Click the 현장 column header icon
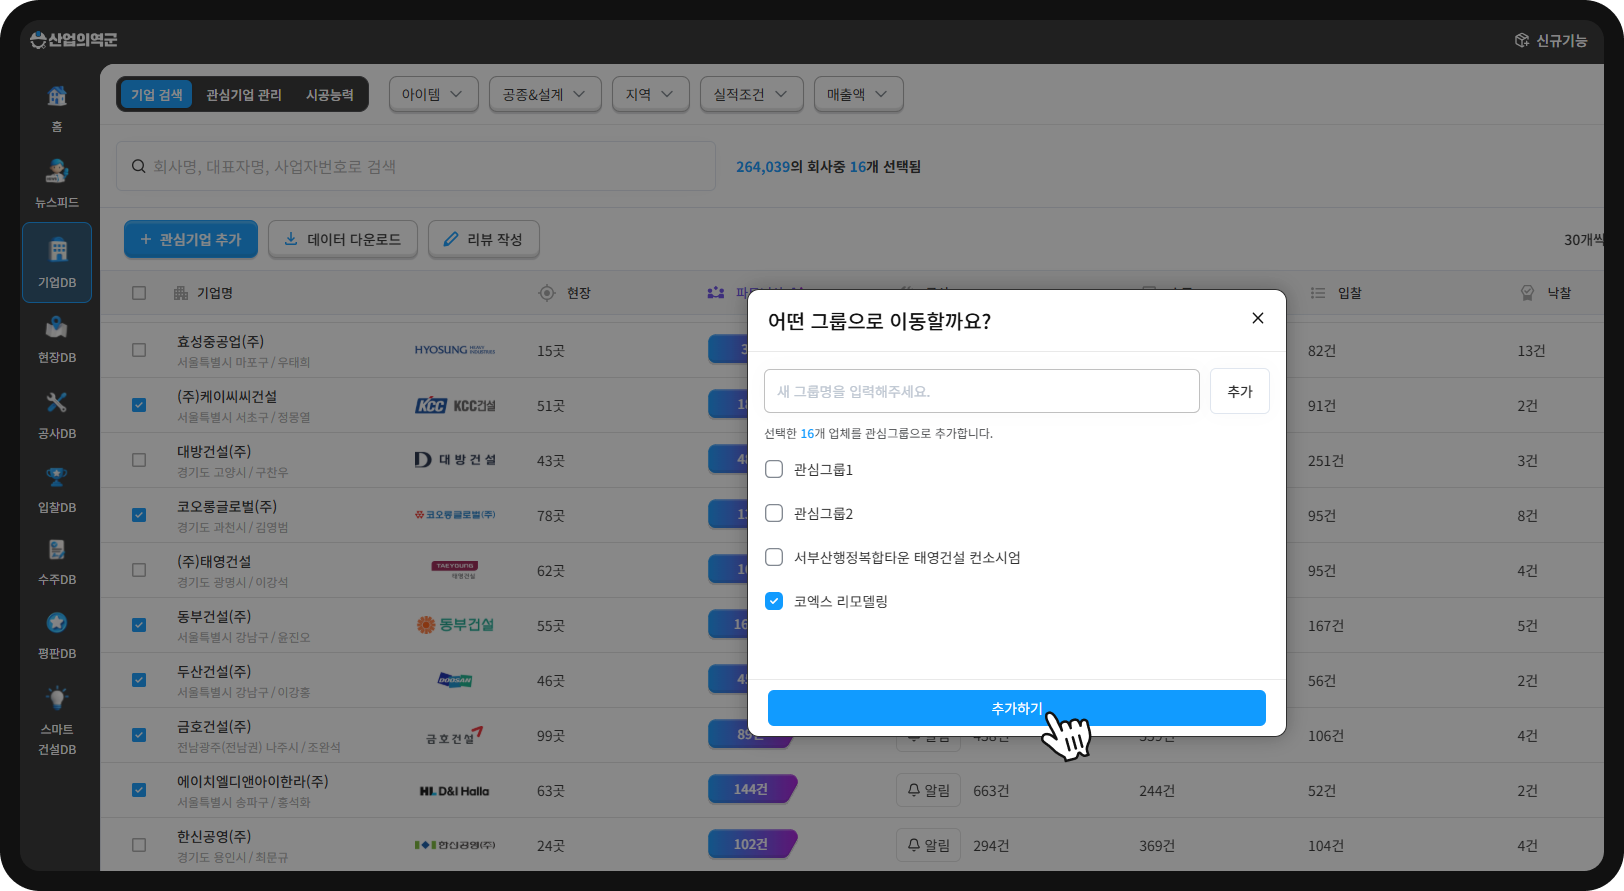Screen dimensions: 1624x891 [x=547, y=293]
